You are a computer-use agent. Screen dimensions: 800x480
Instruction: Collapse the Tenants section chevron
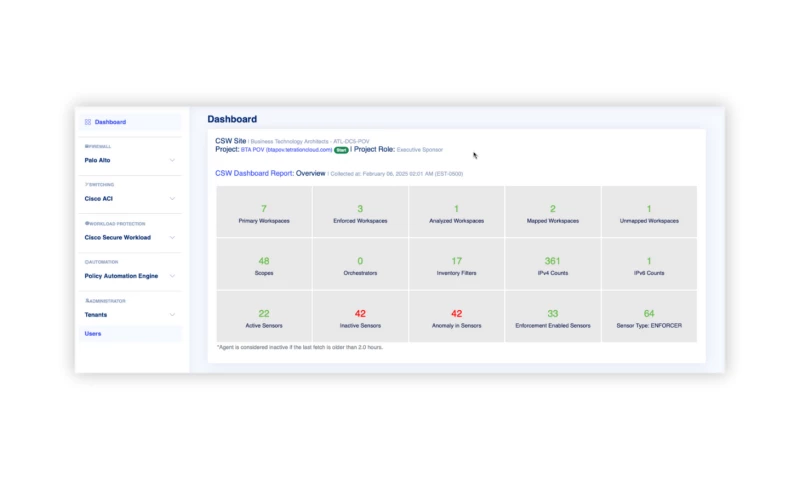click(172, 315)
